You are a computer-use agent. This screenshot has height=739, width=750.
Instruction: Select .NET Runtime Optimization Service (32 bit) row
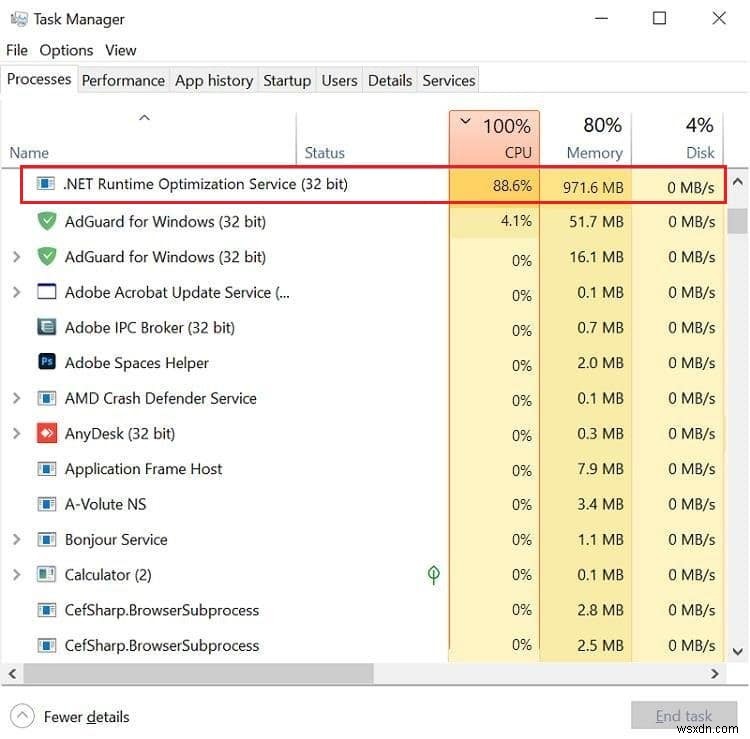click(374, 185)
